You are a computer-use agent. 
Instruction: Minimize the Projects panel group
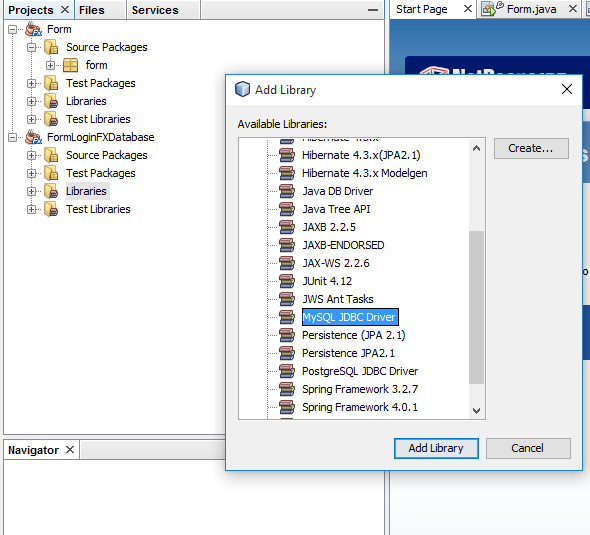click(373, 10)
